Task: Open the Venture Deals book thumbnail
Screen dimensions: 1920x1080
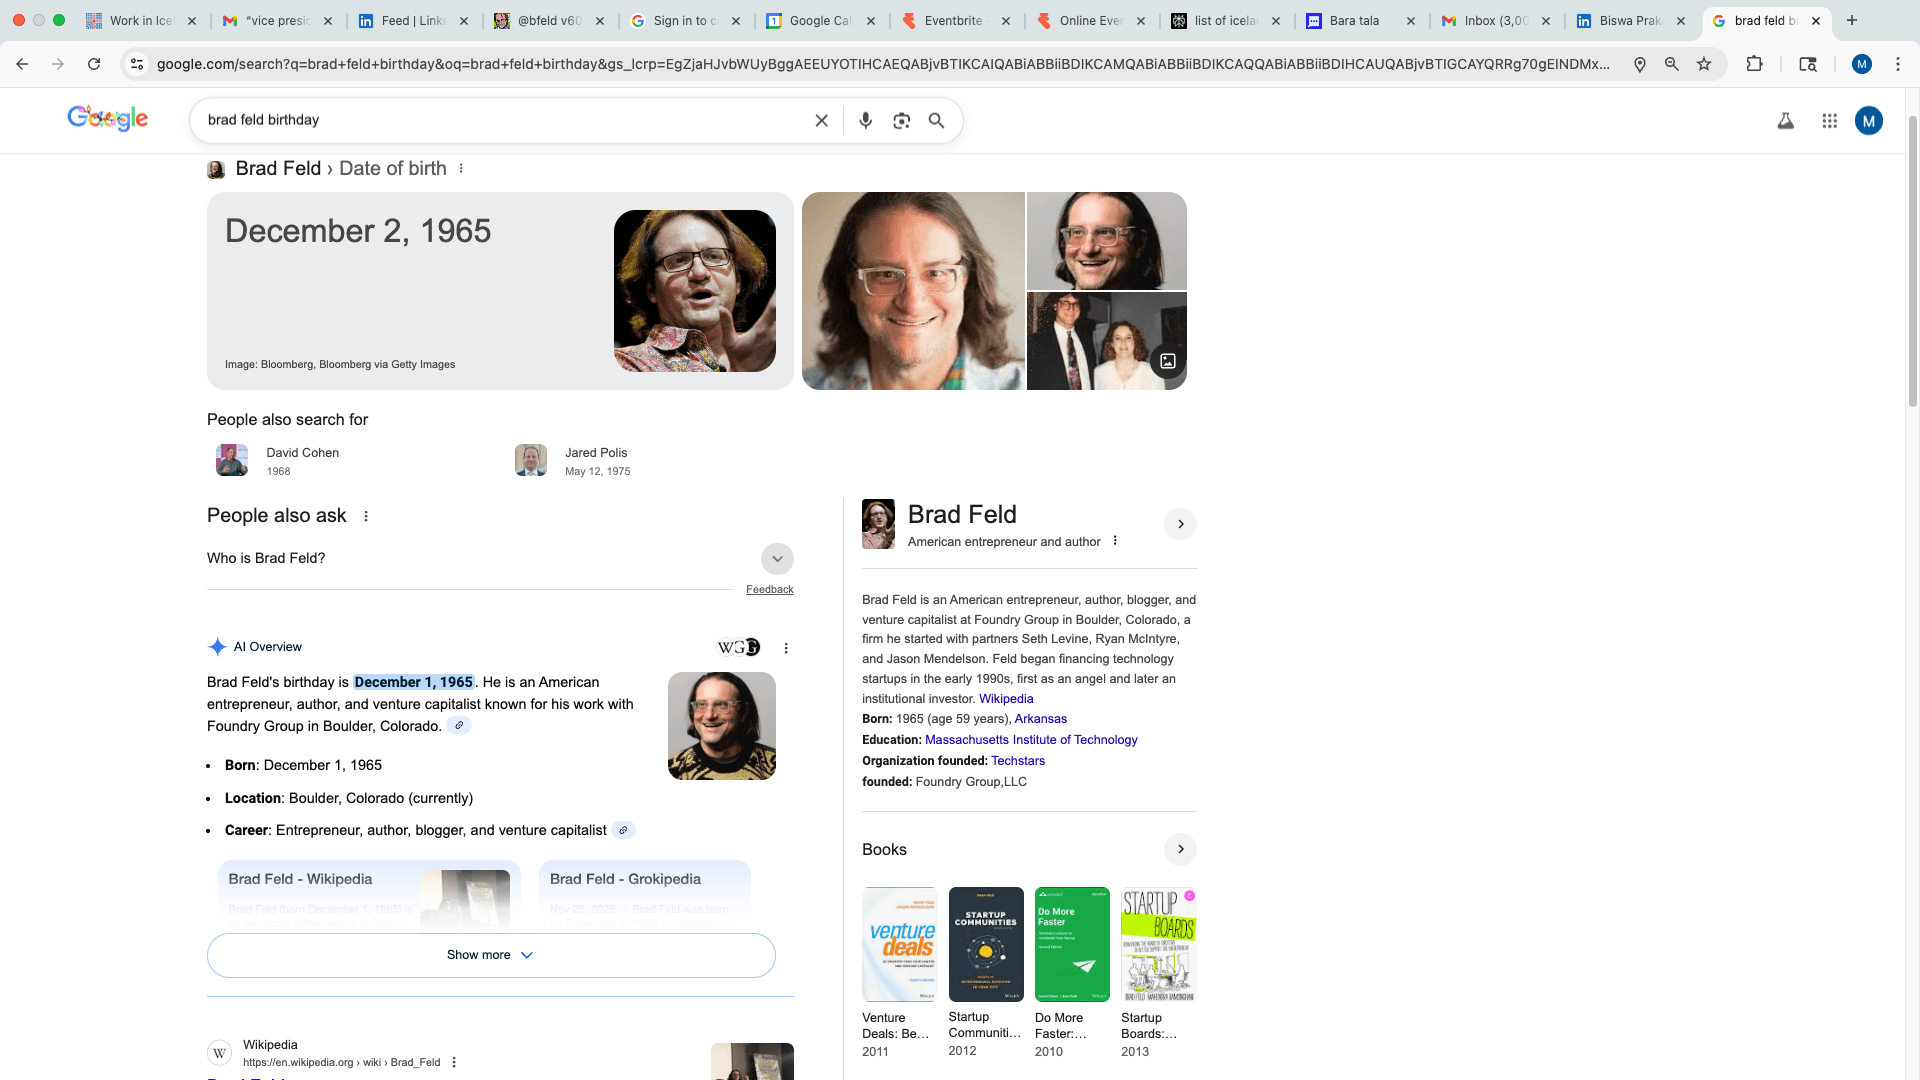Action: pos(899,943)
